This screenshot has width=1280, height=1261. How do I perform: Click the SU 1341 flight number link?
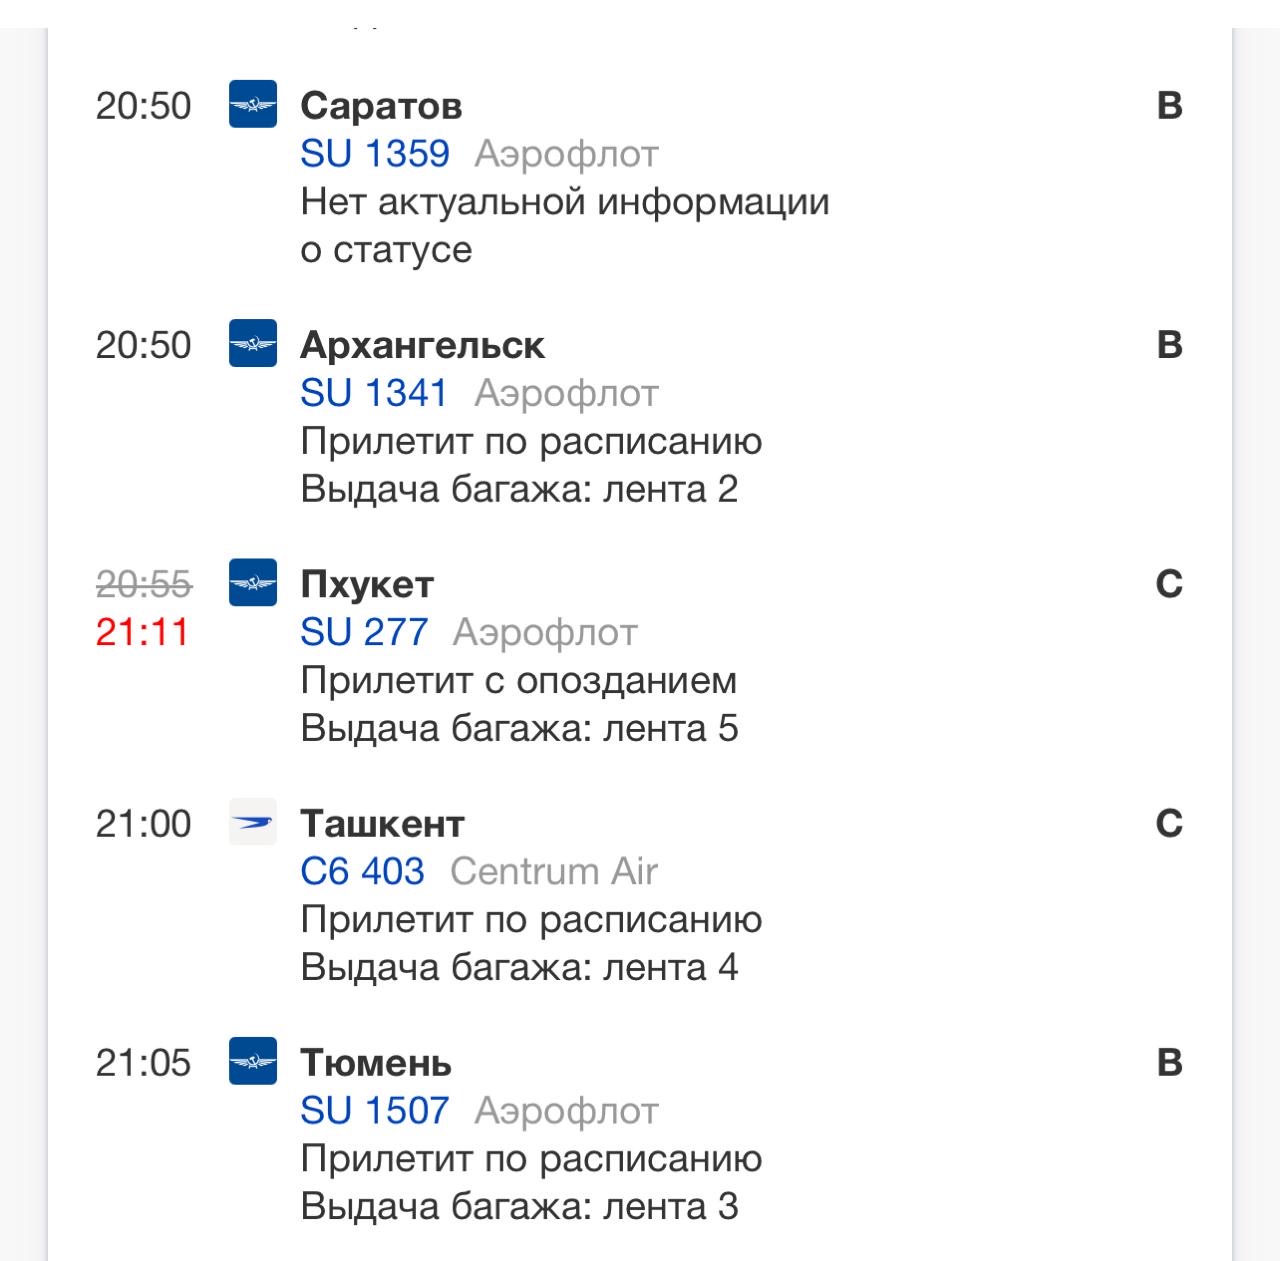click(x=375, y=392)
